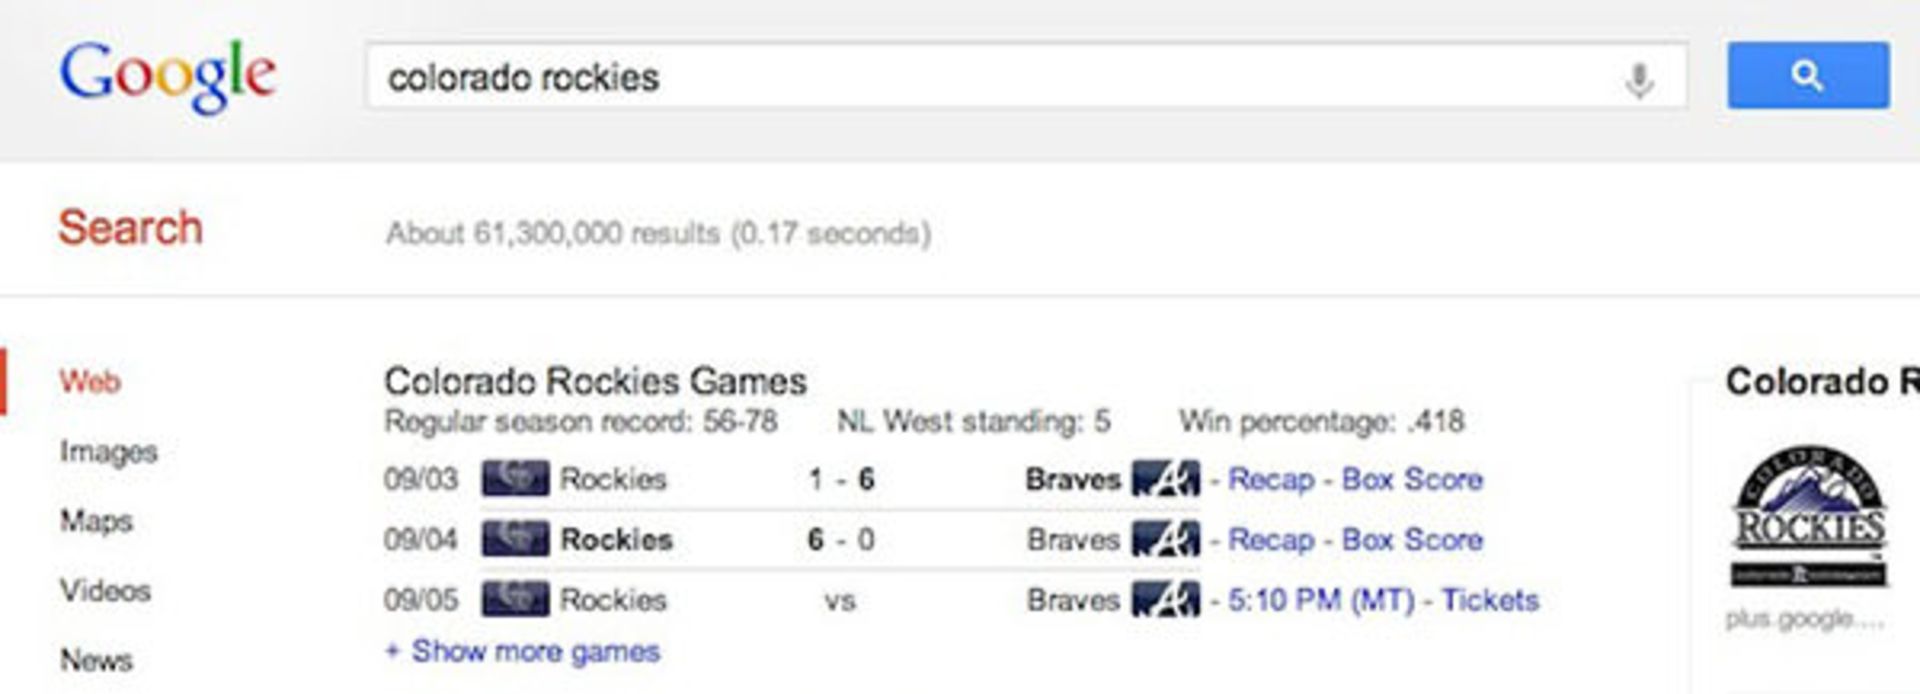Click the microphone voice search icon
This screenshot has width=1920, height=694.
(1639, 79)
